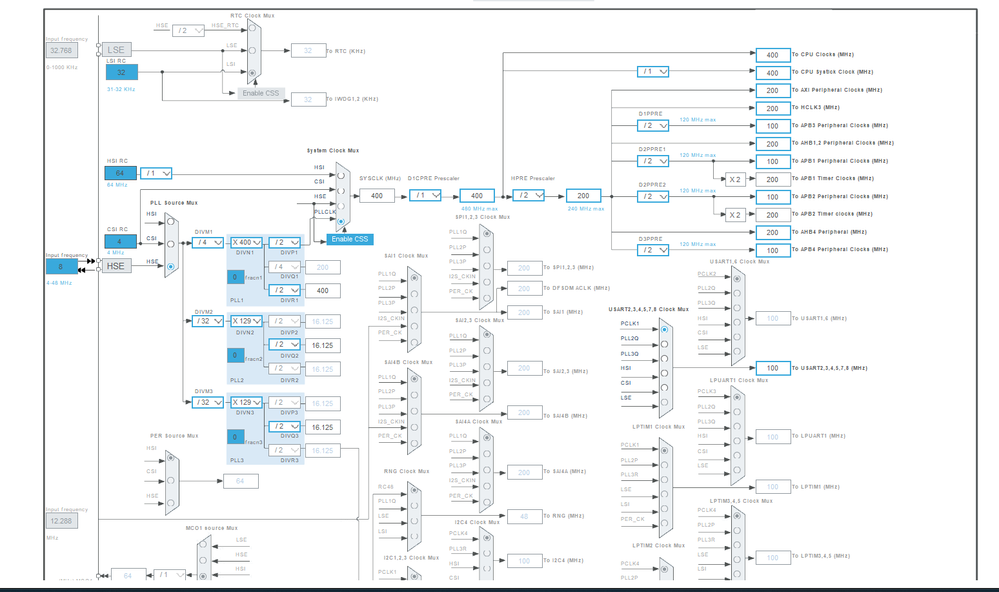999x592 pixels.
Task: Open the DIVM2 /32 divider dropdown
Action: click(x=208, y=321)
